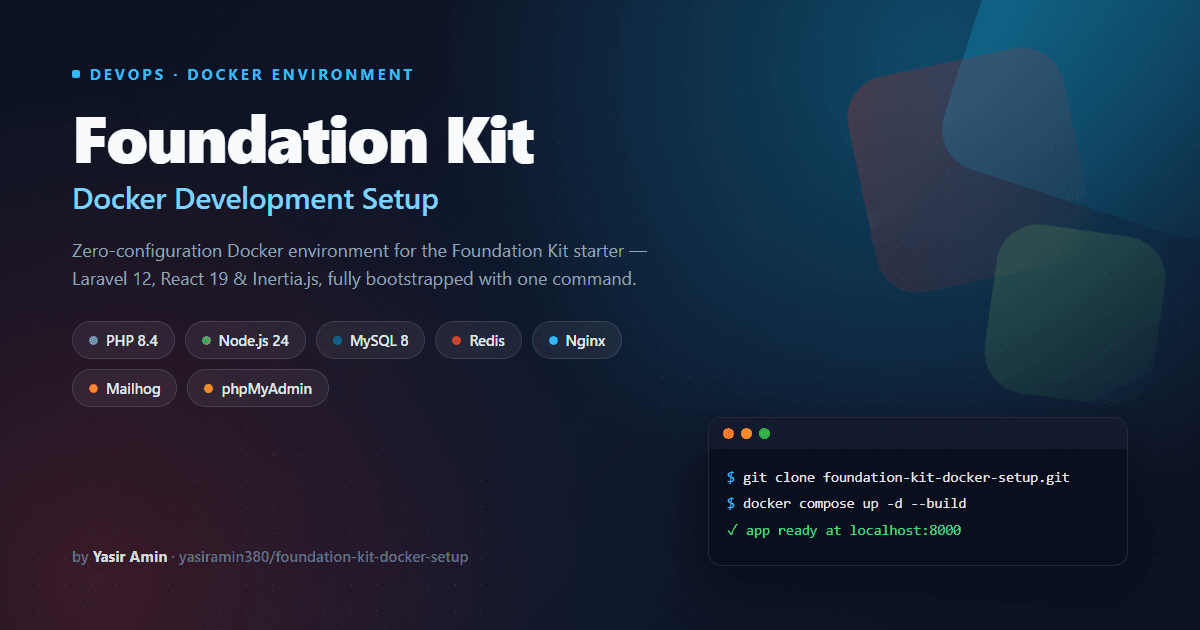1200x630 pixels.
Task: Click the app ready at localhost:8000 line
Action: pos(843,530)
